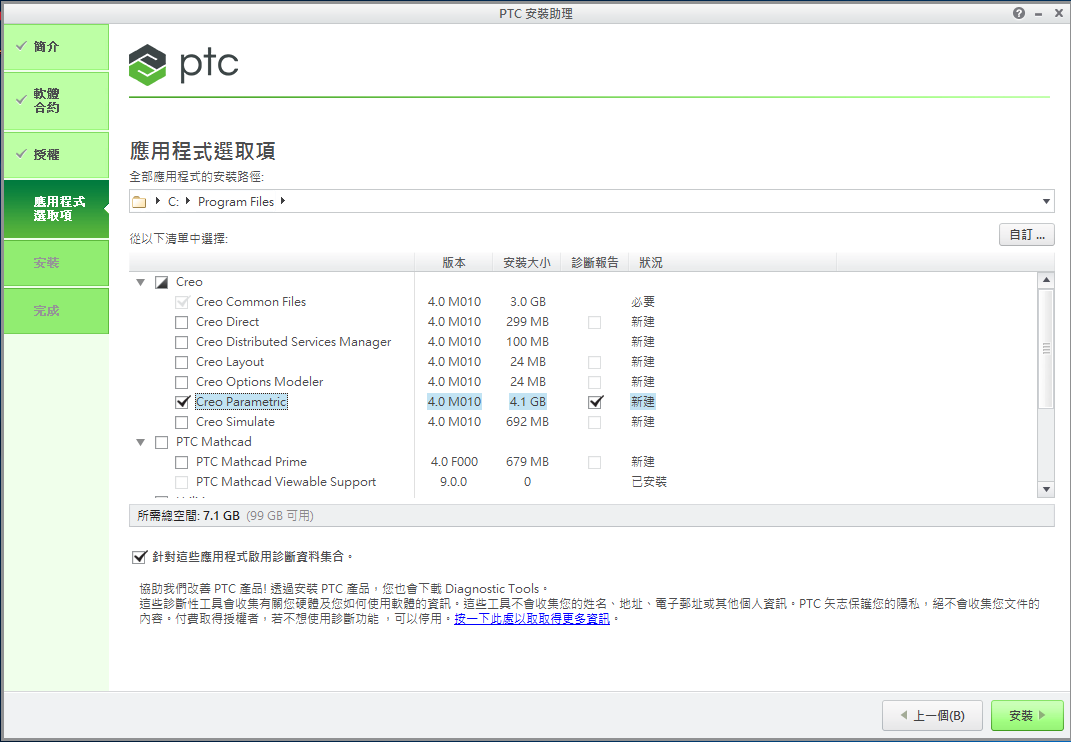This screenshot has height=742, width=1071.
Task: Toggle Creo Parametric diagnostic report checkbox
Action: point(596,402)
